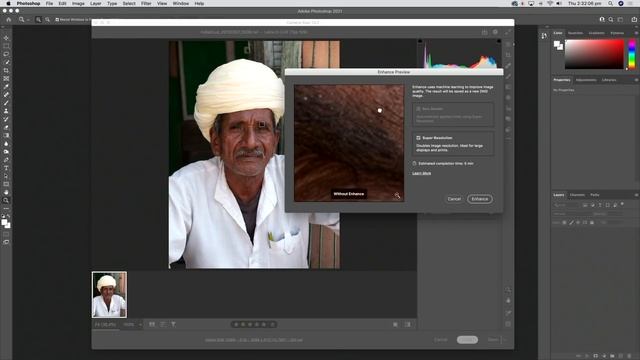The height and width of the screenshot is (360, 640).
Task: Select the turban man filmstrip thumbnail
Action: 109,295
